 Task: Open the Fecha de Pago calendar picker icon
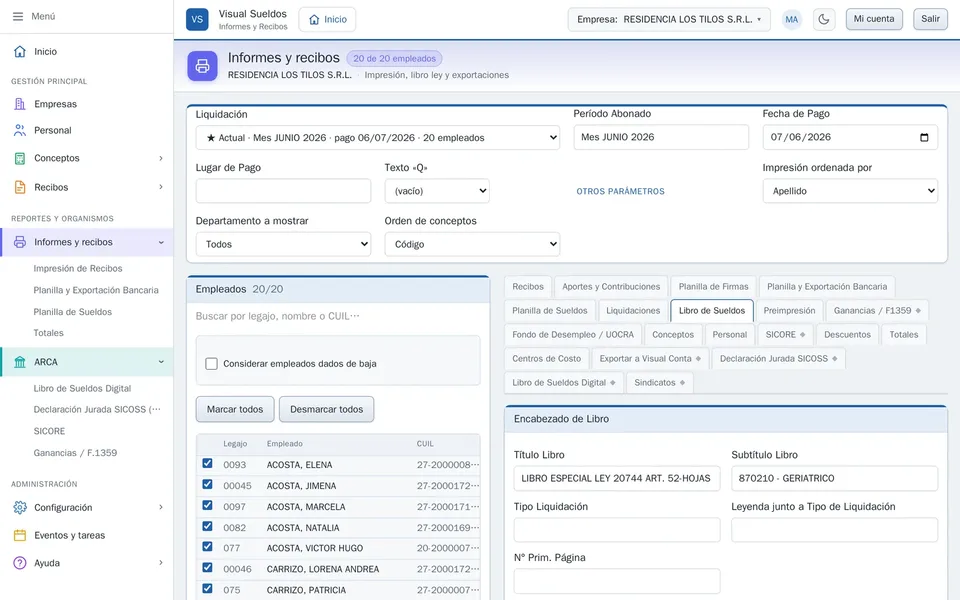[924, 137]
